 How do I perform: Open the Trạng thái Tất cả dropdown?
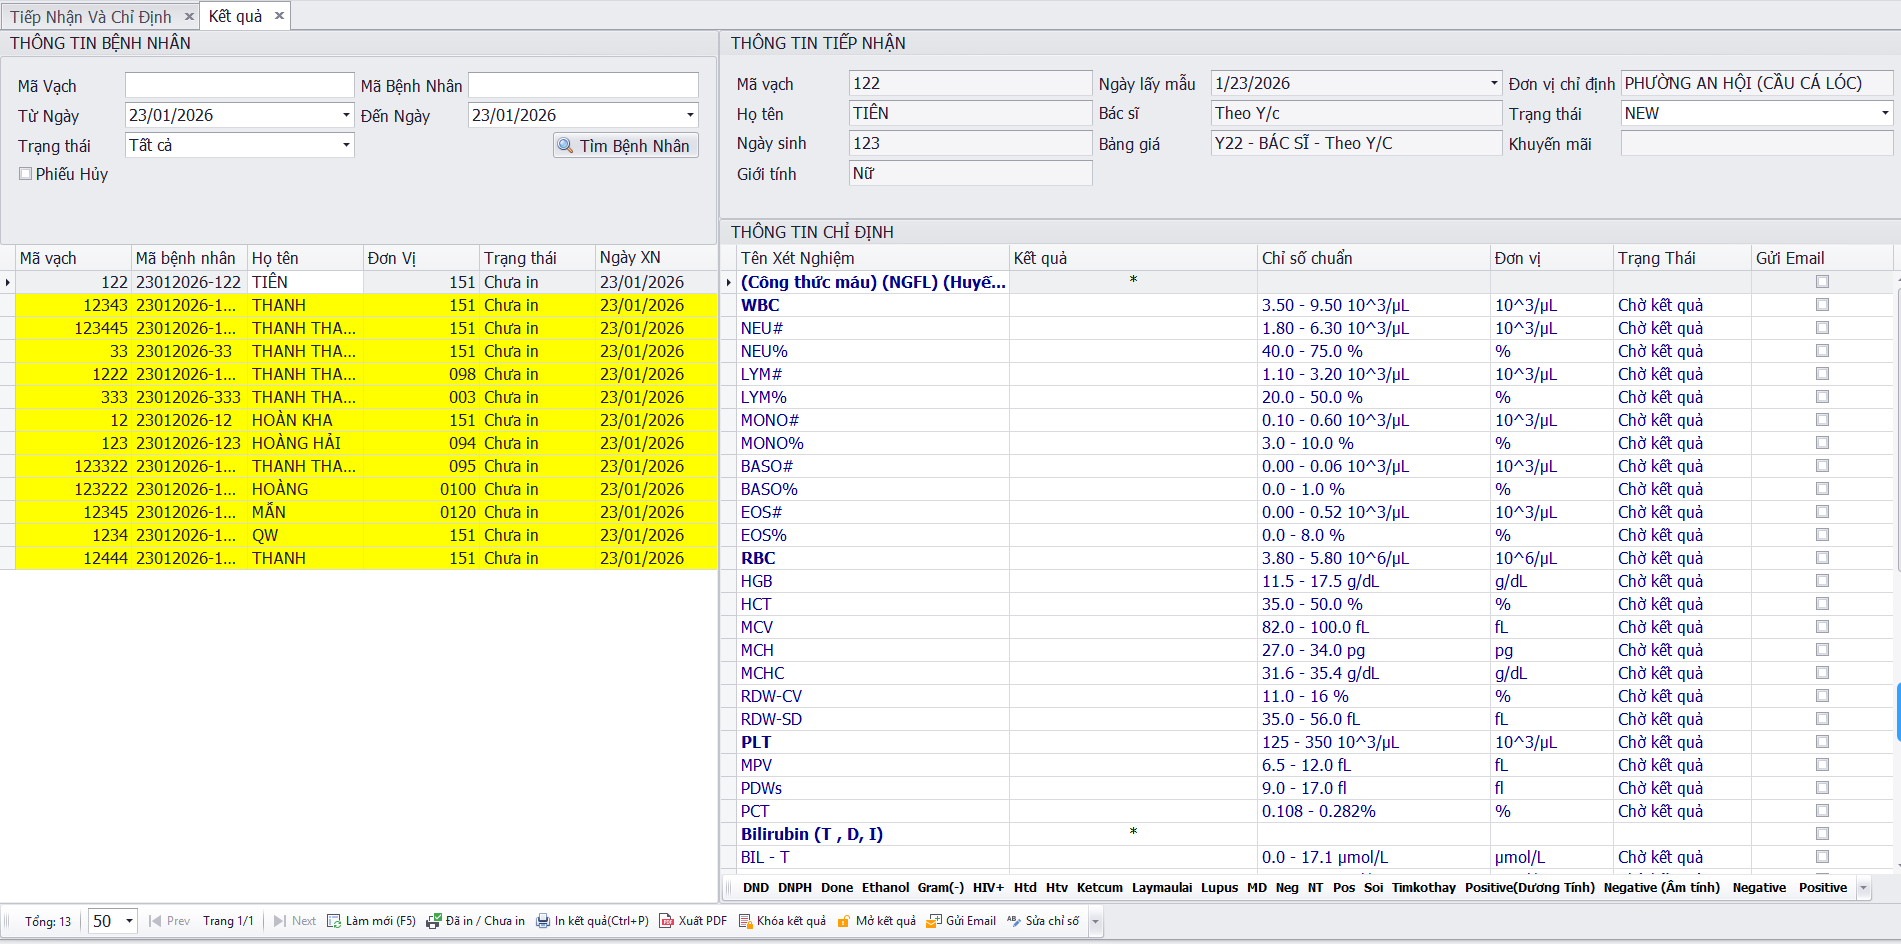click(346, 145)
